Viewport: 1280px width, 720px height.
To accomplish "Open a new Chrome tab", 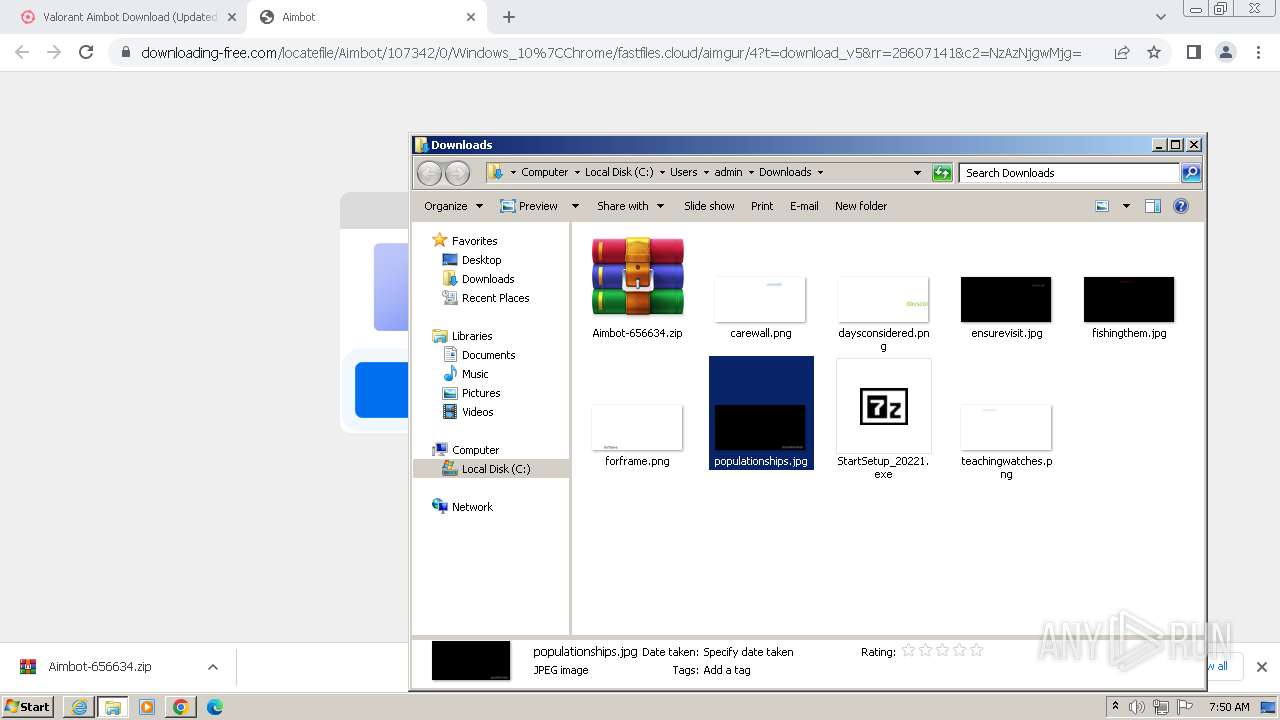I will coord(509,17).
